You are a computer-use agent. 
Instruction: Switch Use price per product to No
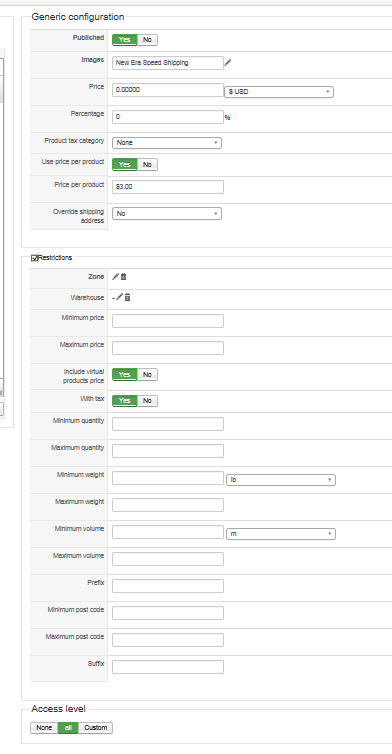point(147,164)
